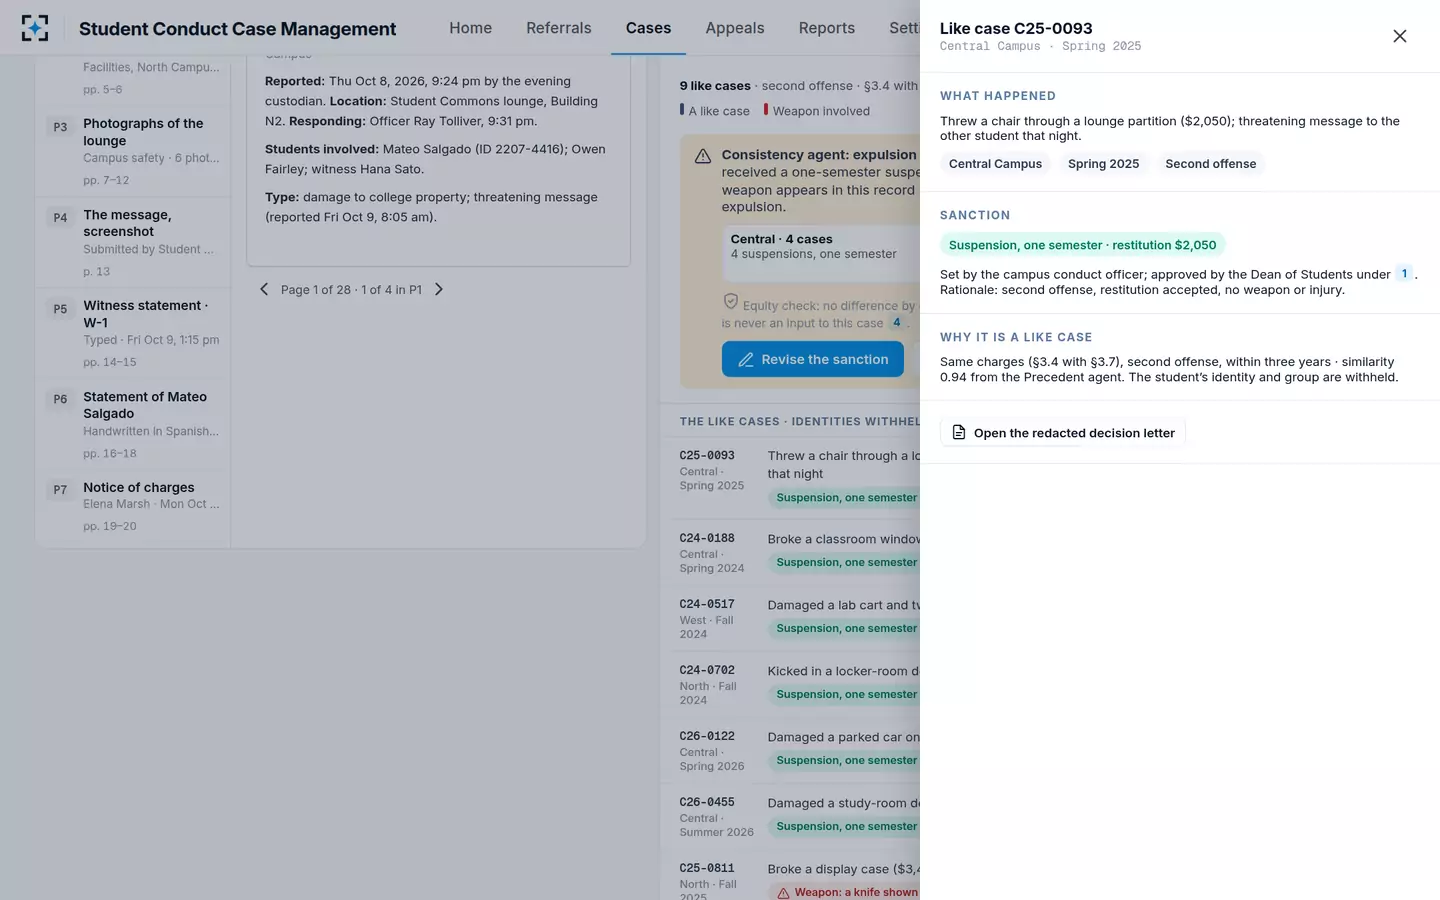Close the Like case C25-0093 panel

[1399, 36]
